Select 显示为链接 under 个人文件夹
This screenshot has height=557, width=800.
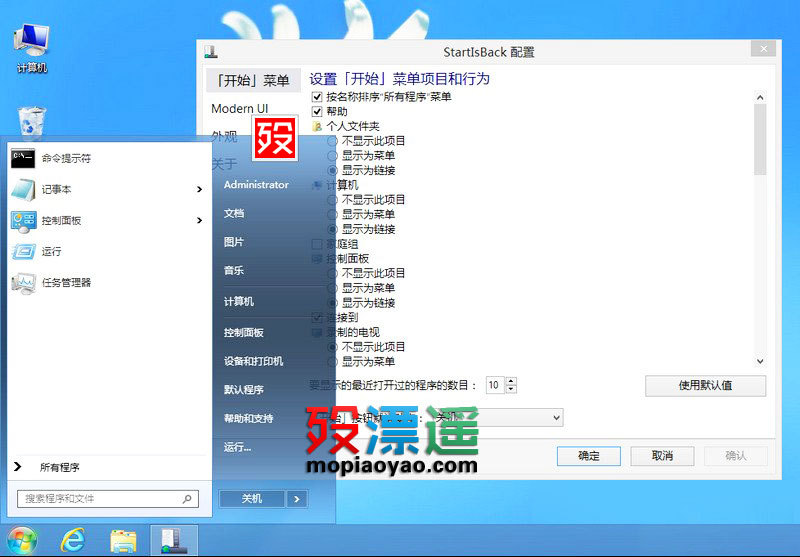[x=332, y=170]
